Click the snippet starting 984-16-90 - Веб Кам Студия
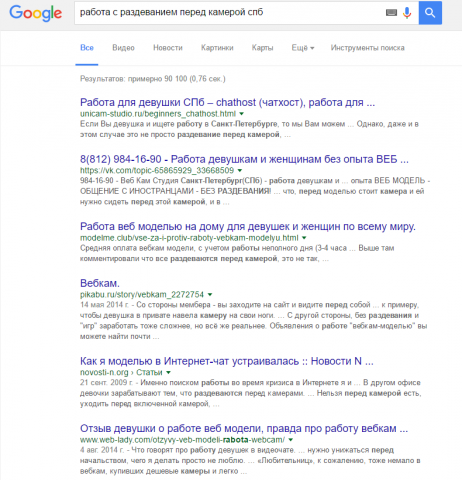This screenshot has height=480, width=462. pyautogui.click(x=255, y=191)
